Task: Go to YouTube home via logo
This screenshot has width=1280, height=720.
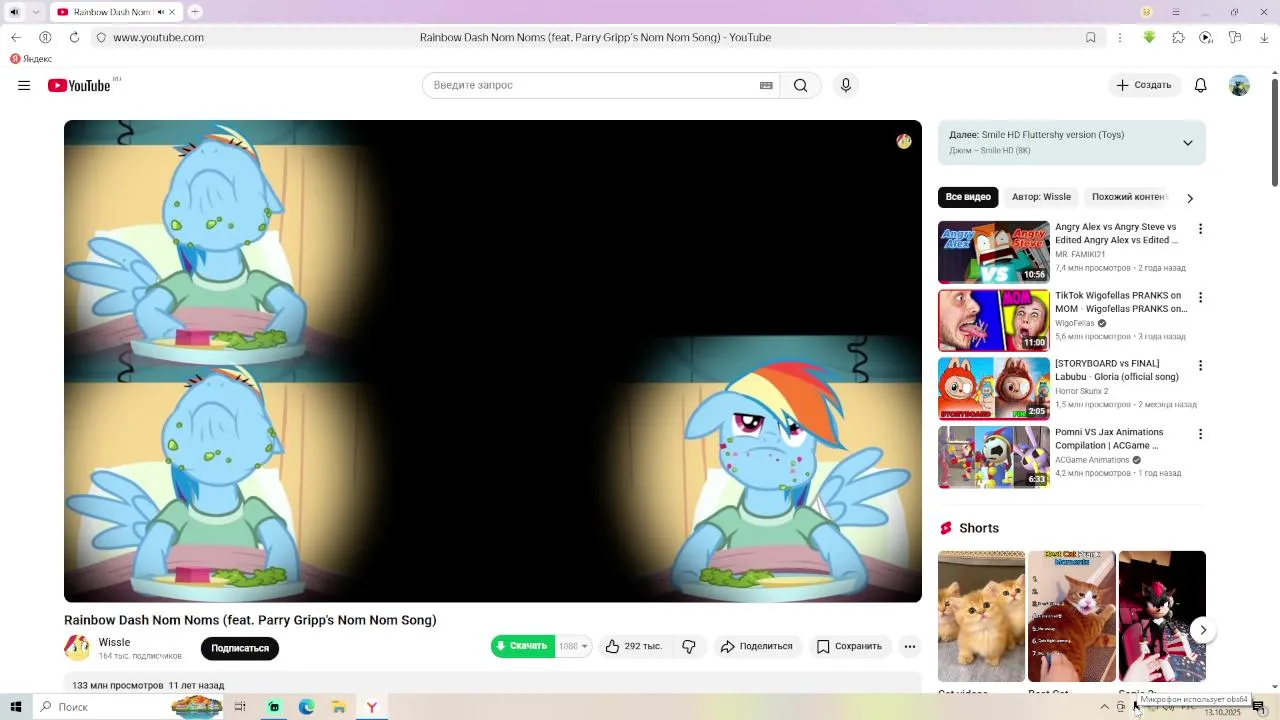Action: click(79, 86)
